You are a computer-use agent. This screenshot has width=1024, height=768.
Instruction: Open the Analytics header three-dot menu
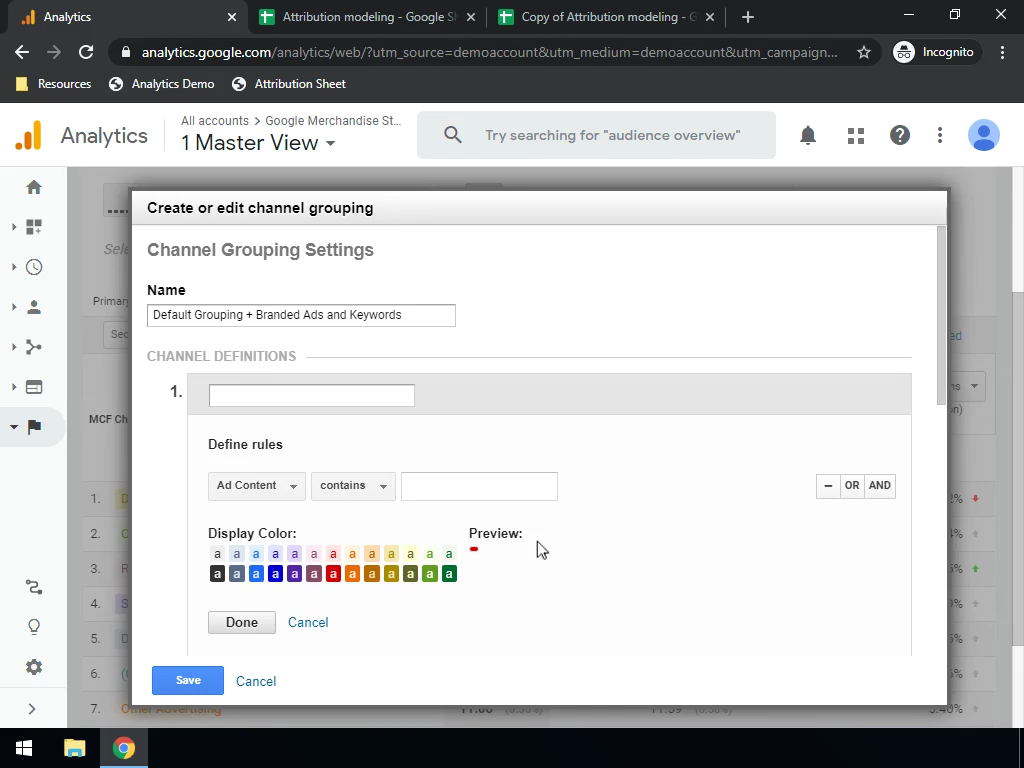940,135
